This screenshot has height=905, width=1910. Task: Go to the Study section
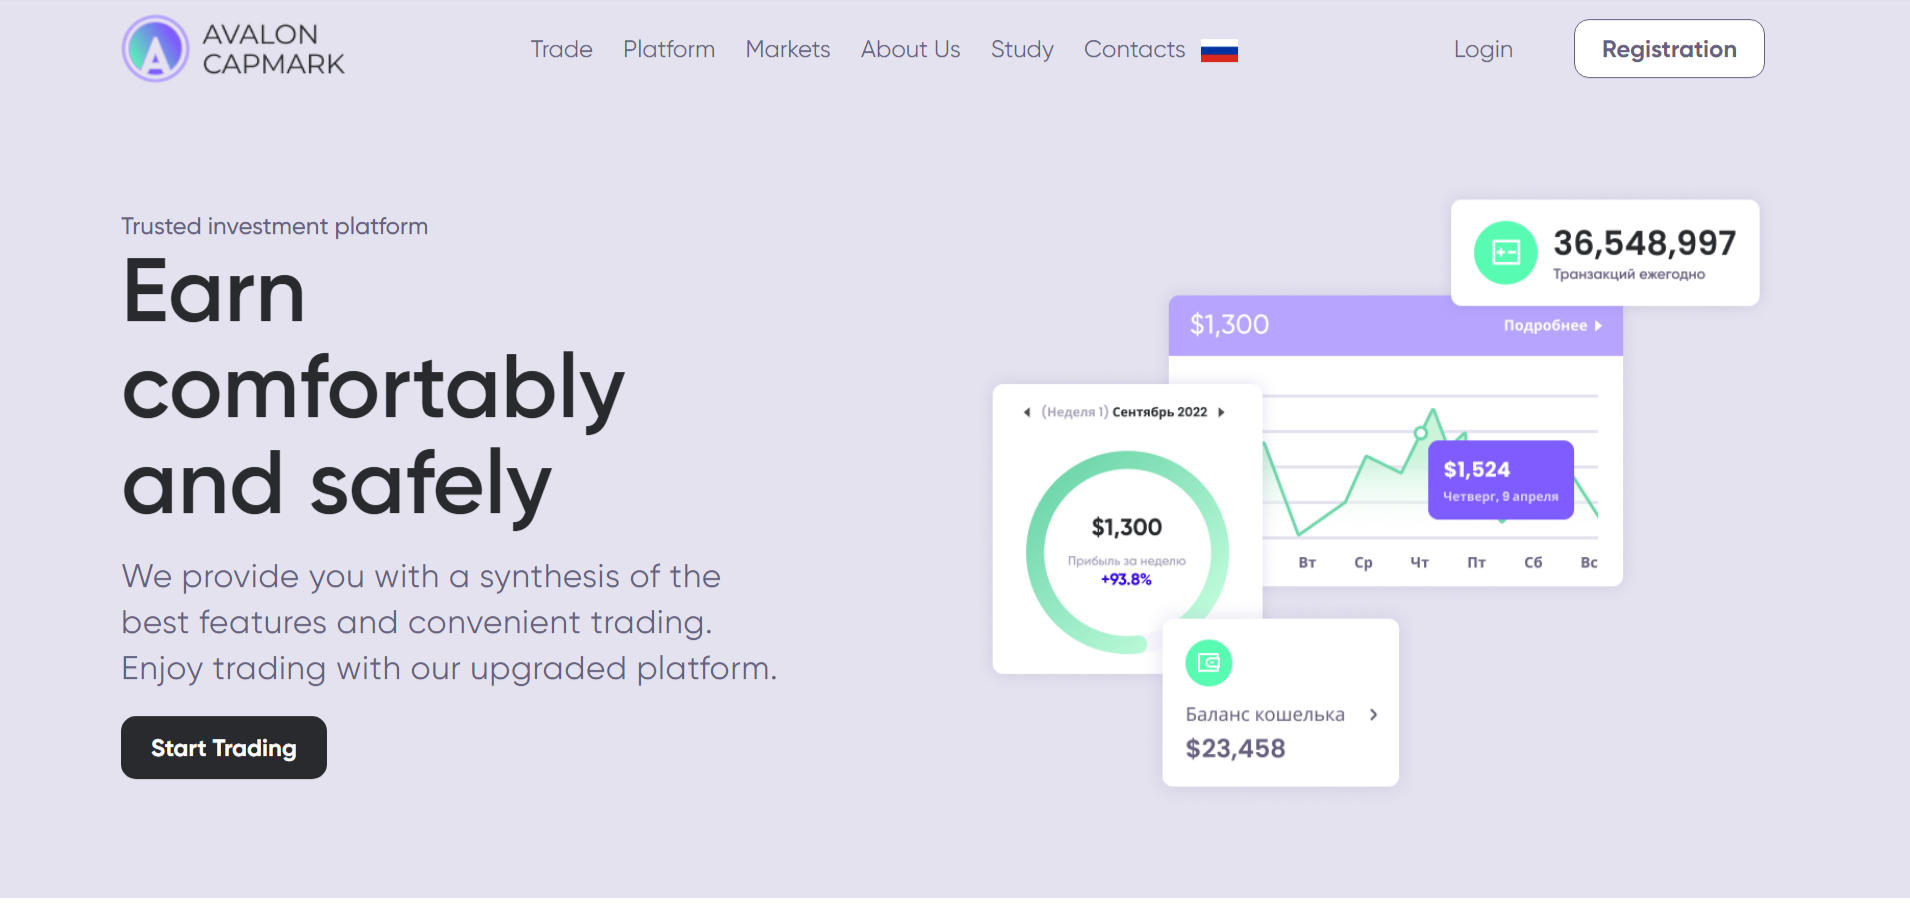tap(1022, 49)
